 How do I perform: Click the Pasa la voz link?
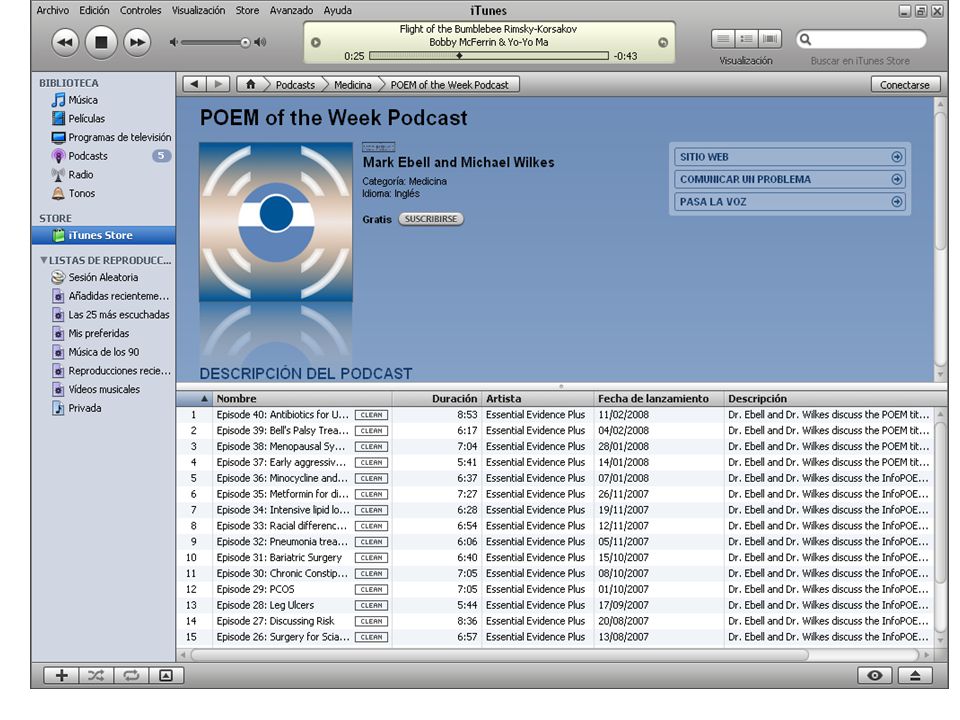click(790, 201)
